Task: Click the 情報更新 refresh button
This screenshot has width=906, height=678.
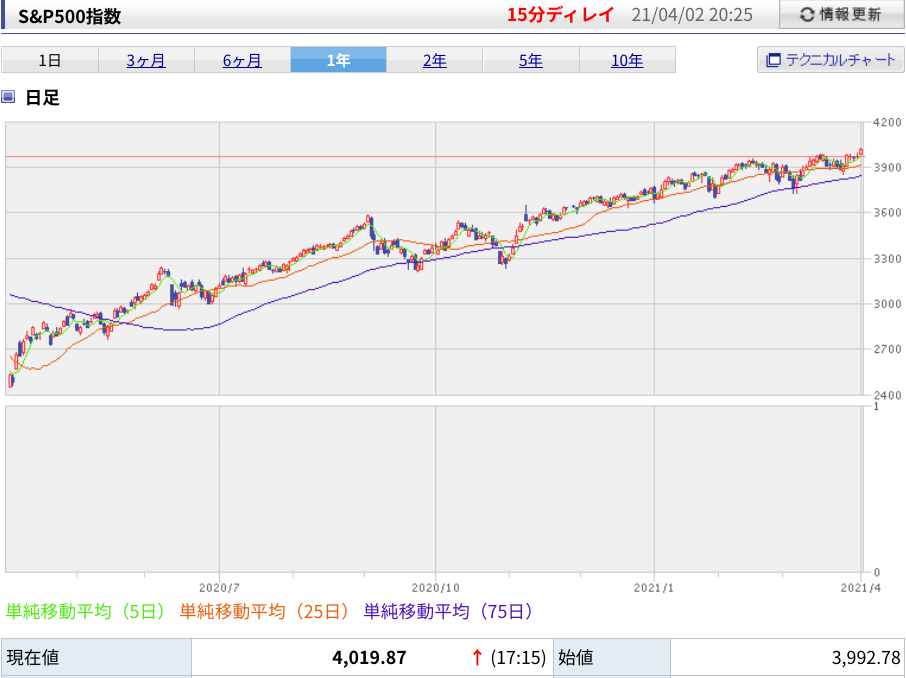Action: (841, 14)
